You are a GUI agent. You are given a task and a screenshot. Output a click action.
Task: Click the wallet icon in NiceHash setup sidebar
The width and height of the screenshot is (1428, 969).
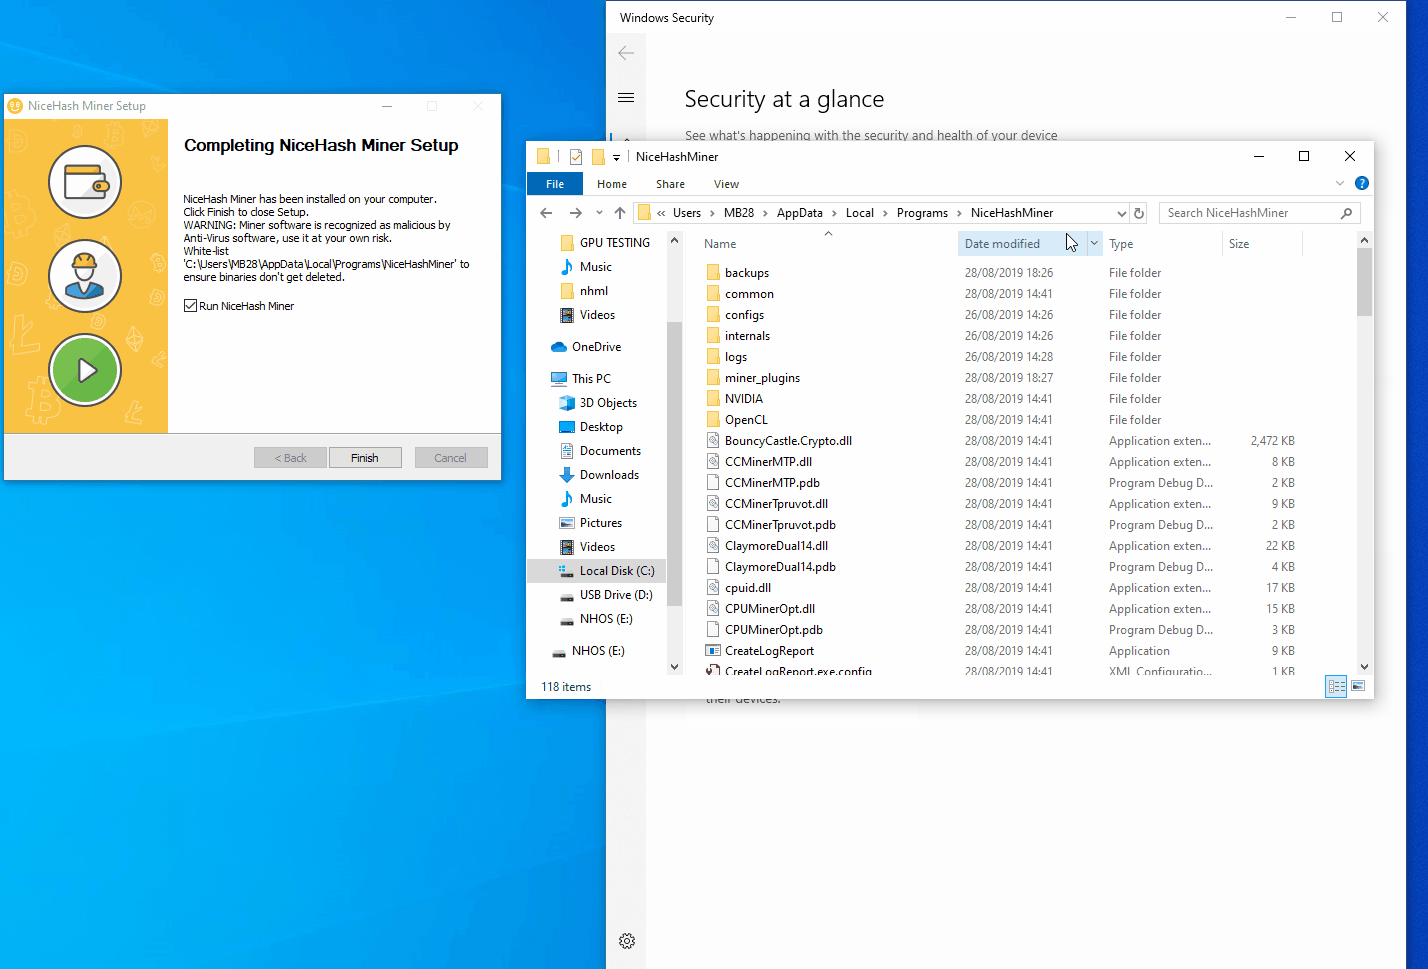pyautogui.click(x=85, y=182)
